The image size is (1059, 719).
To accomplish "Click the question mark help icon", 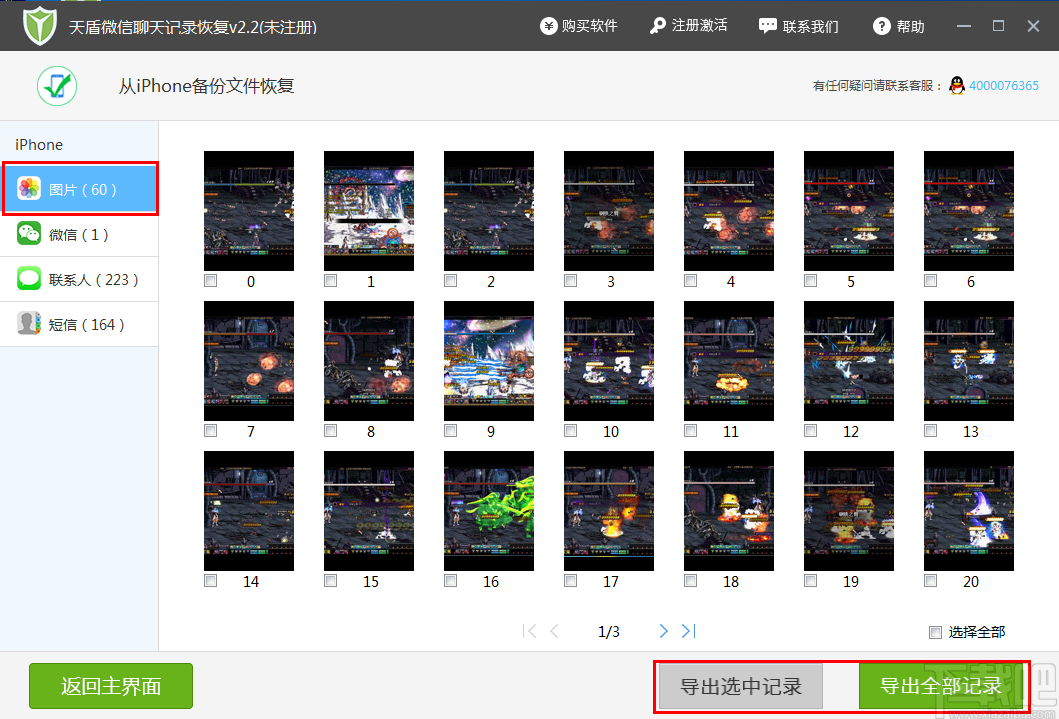I will (881, 26).
